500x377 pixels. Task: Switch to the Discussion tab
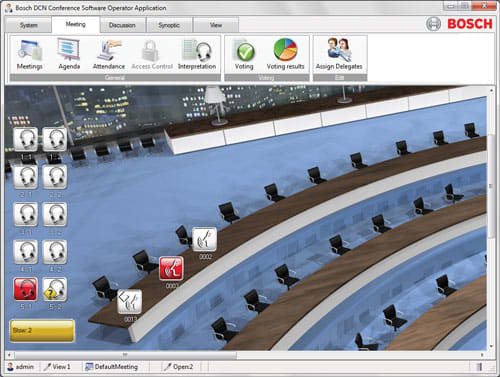click(122, 25)
